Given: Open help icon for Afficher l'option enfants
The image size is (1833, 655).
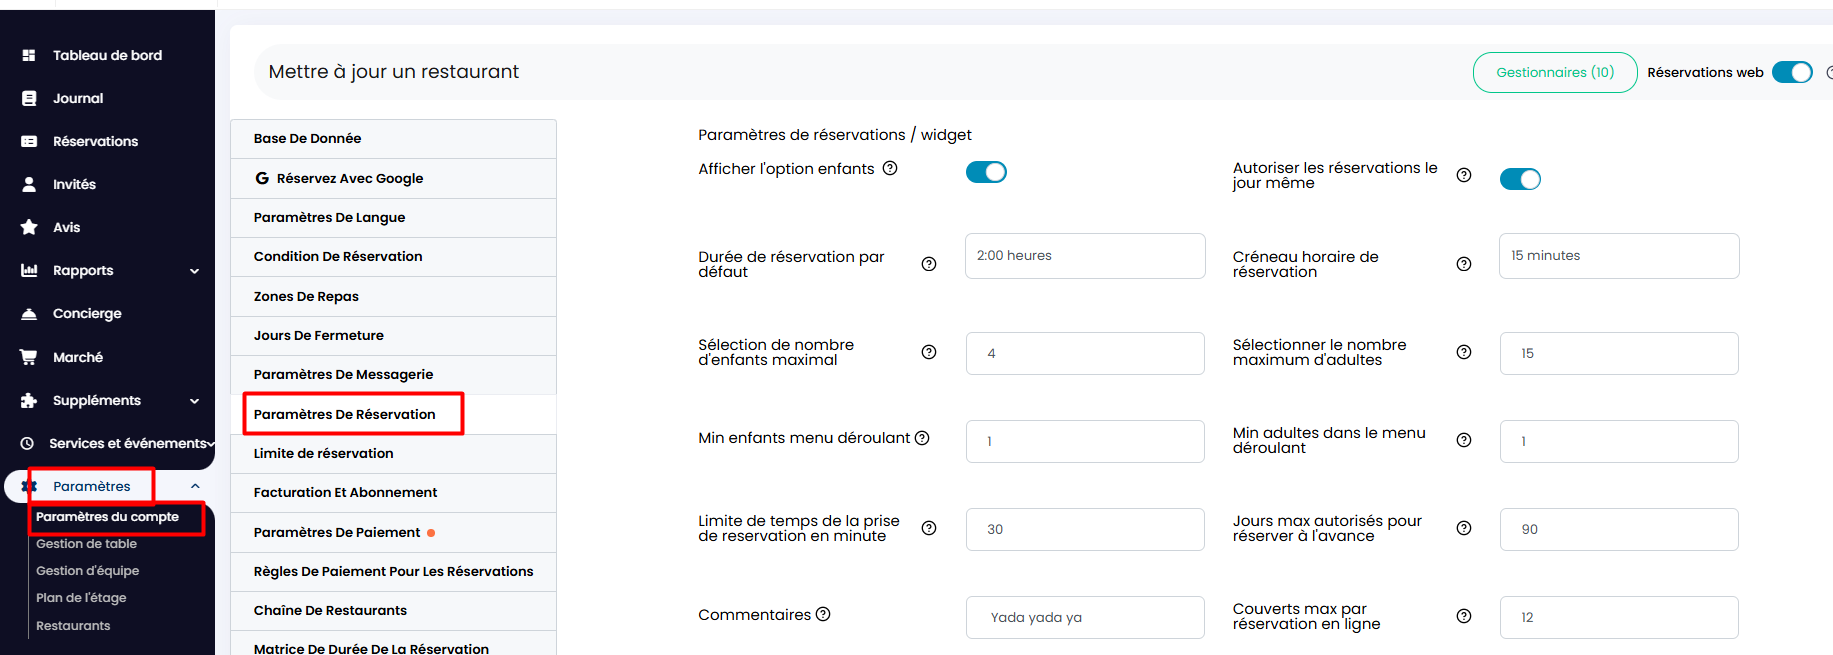Looking at the screenshot, I should (890, 168).
